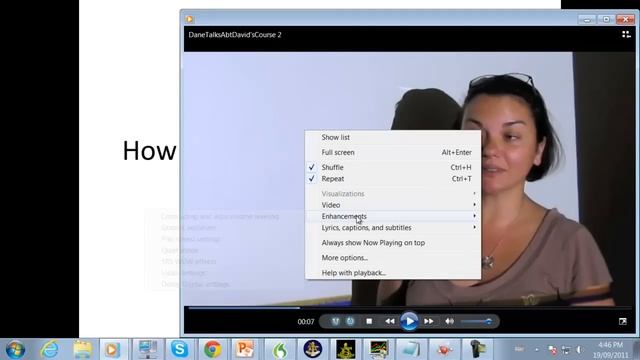Open Internet Explorer from the taskbar
The width and height of the screenshot is (640, 360).
(x=49, y=349)
